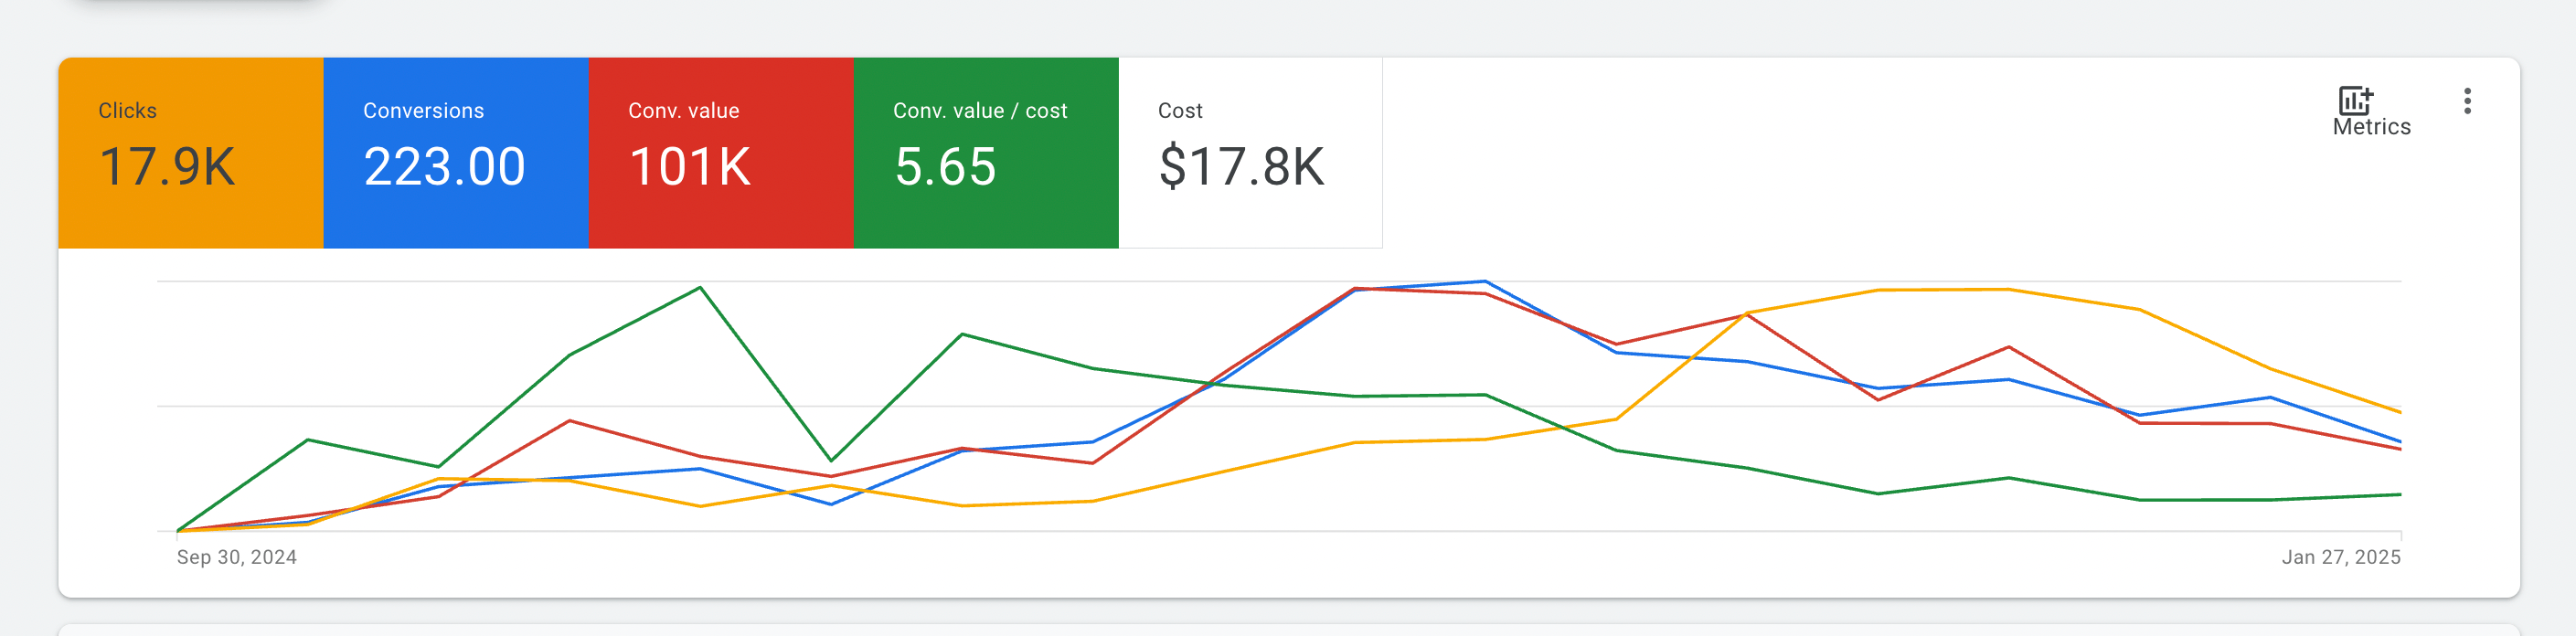
Task: Click the Jan 27, 2025 end date label
Action: 2340,557
